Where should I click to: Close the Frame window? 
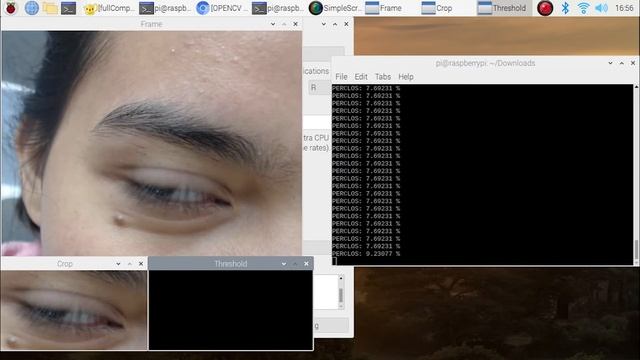tap(296, 24)
